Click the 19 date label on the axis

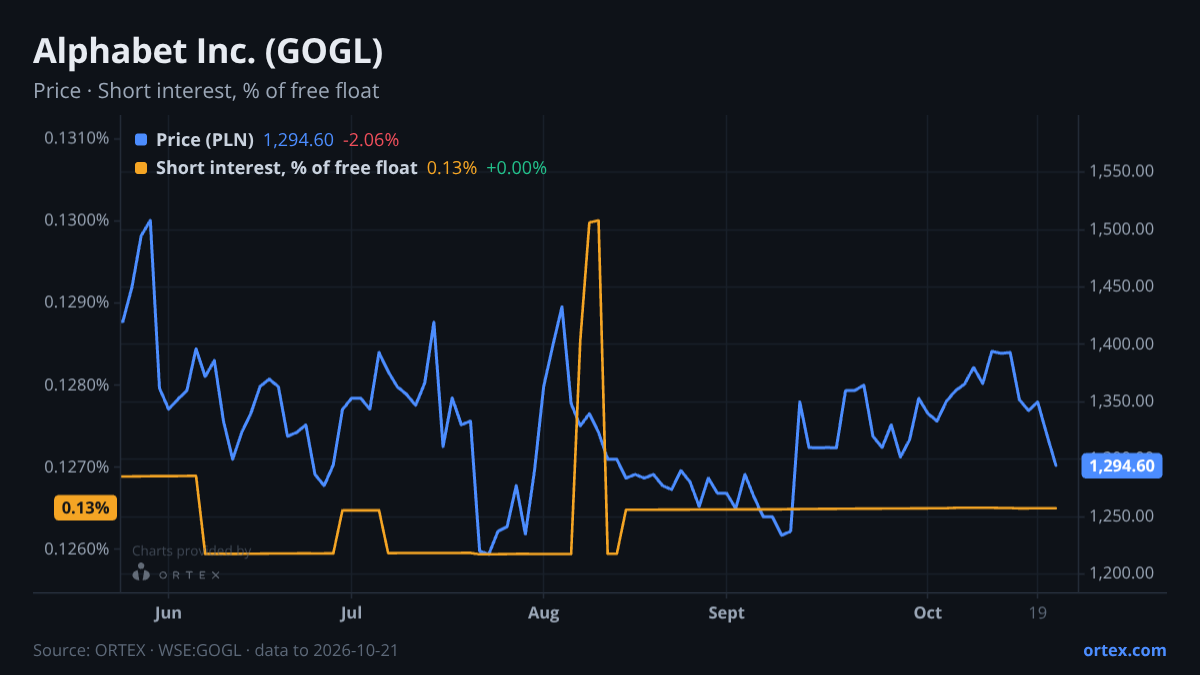[1037, 613]
